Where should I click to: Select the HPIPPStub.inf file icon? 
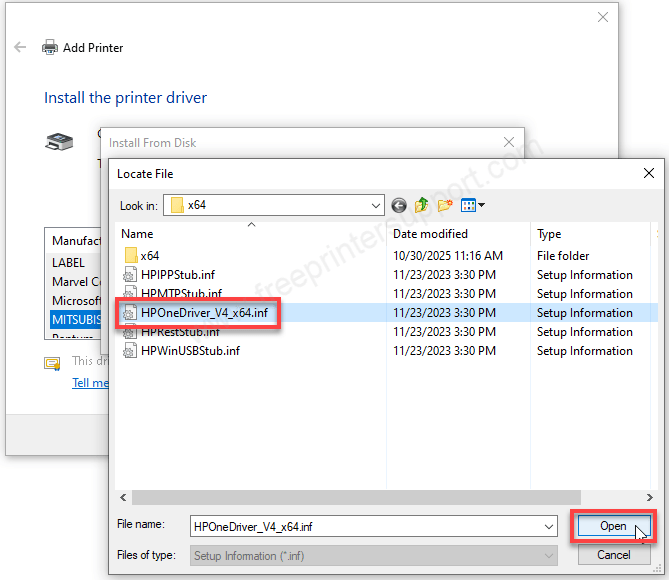pos(130,275)
